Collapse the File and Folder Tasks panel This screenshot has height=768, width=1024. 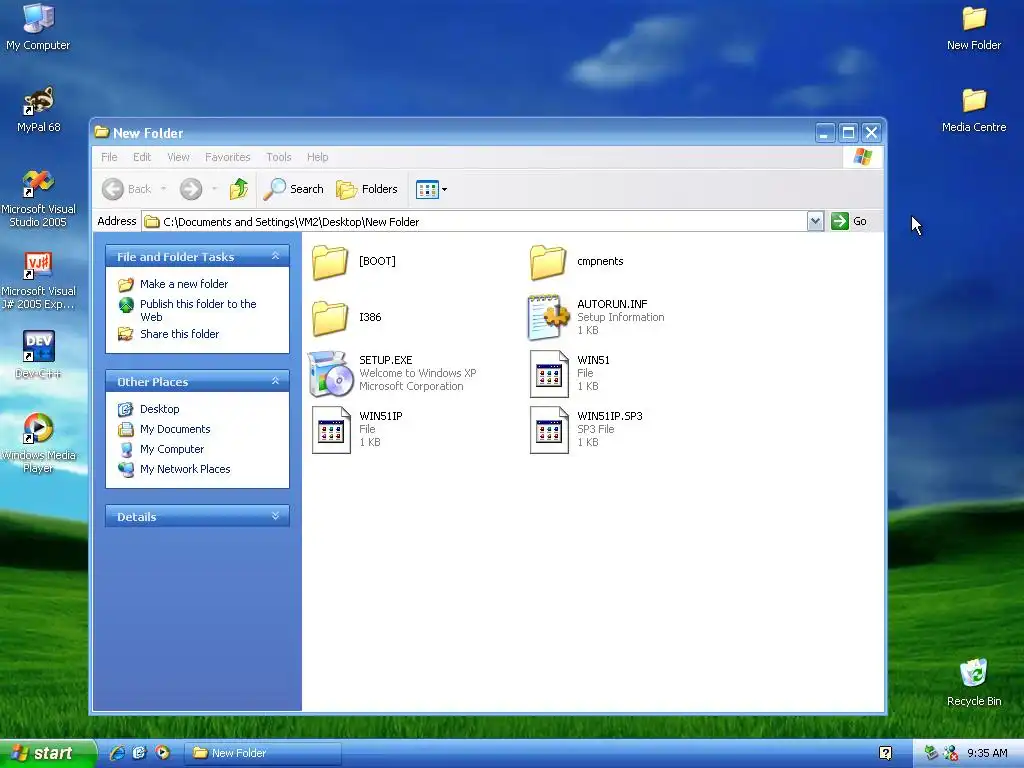276,256
